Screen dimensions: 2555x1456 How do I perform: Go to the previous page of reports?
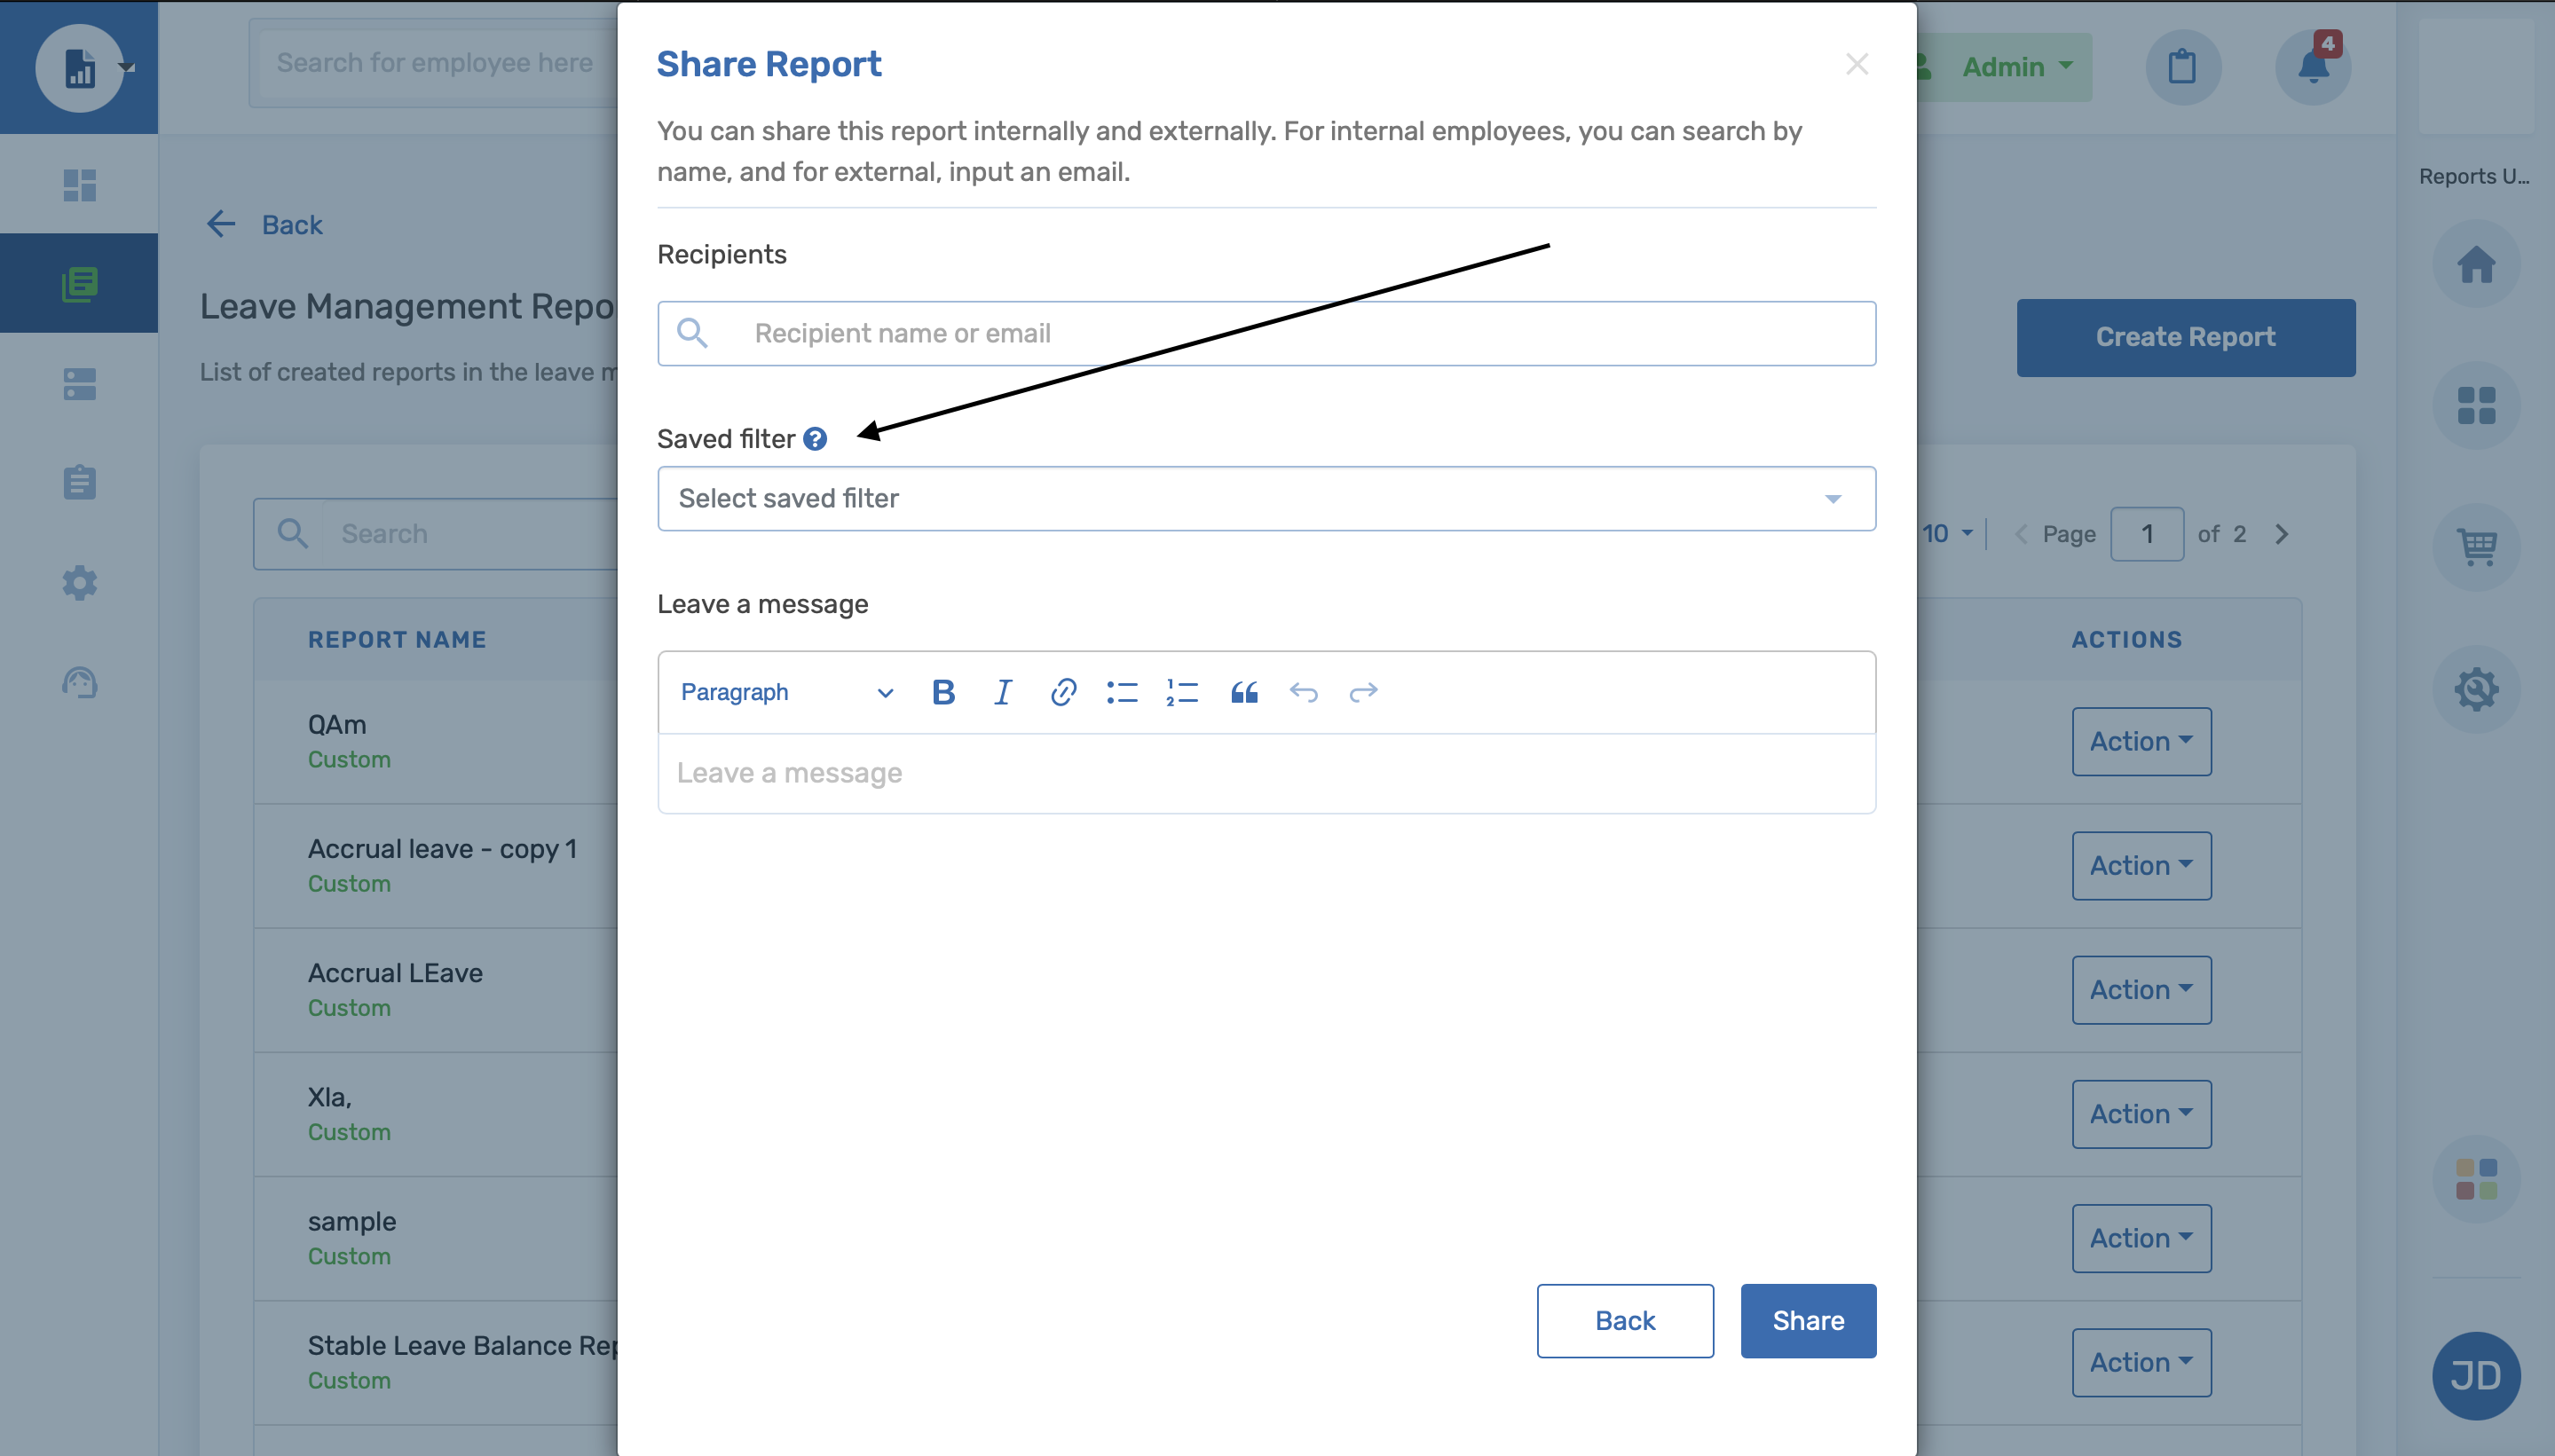click(2021, 533)
